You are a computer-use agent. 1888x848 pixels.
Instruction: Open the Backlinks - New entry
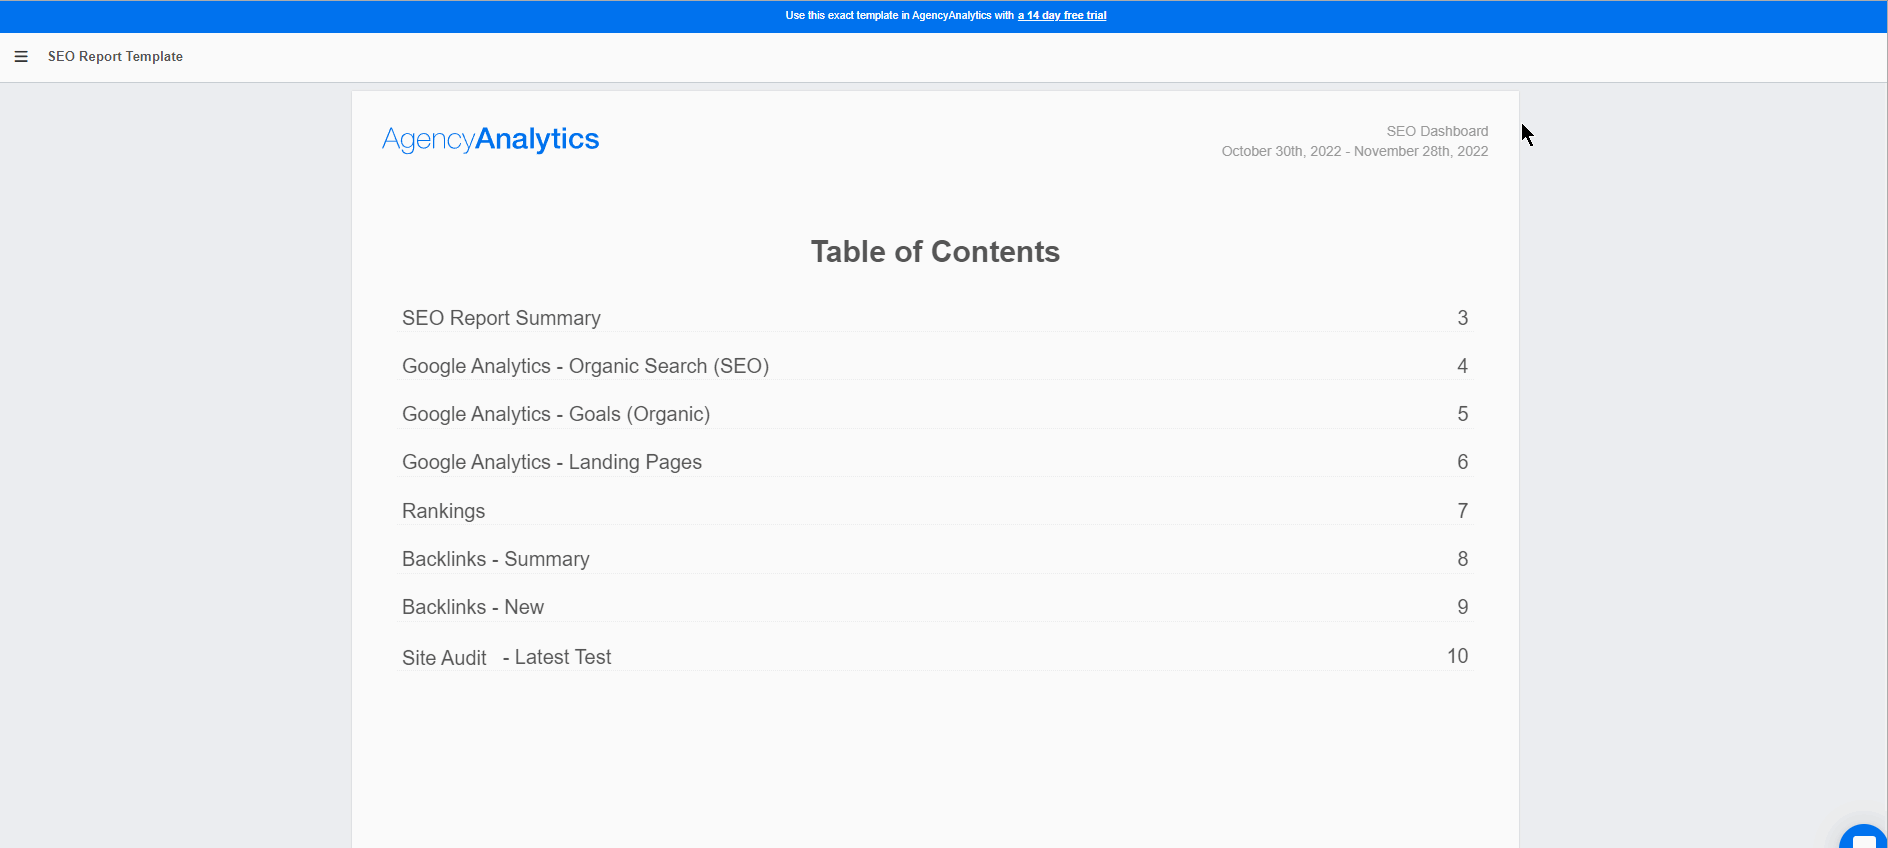472,607
